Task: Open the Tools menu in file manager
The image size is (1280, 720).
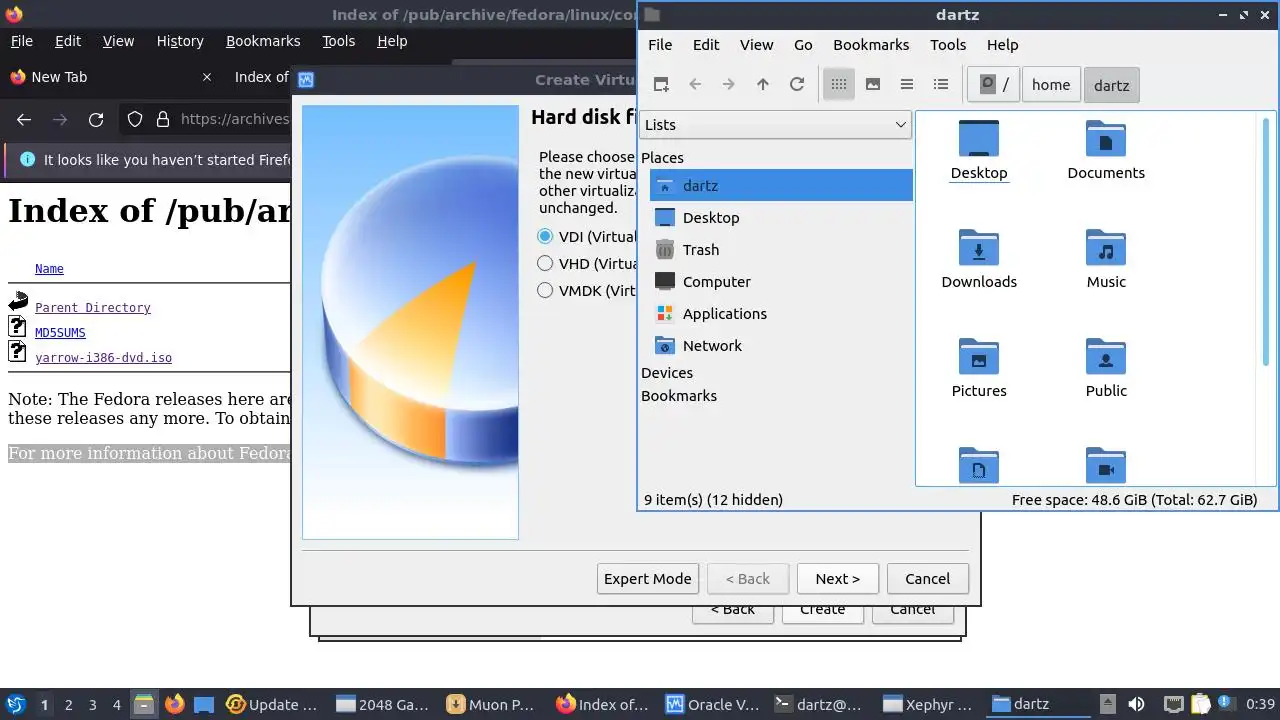Action: point(948,45)
